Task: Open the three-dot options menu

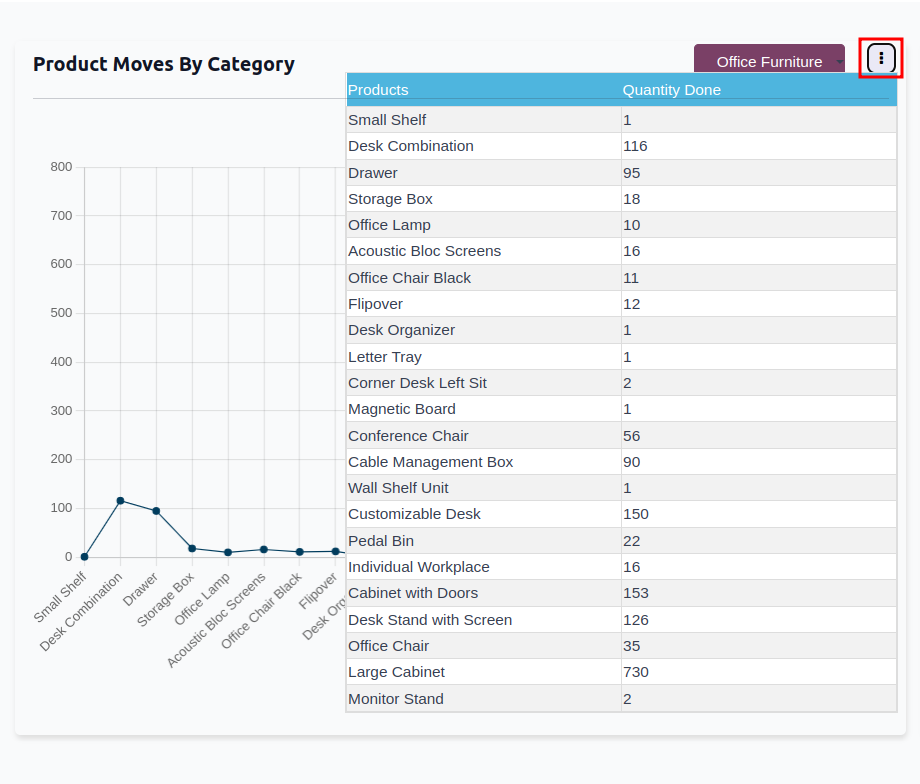Action: tap(881, 59)
